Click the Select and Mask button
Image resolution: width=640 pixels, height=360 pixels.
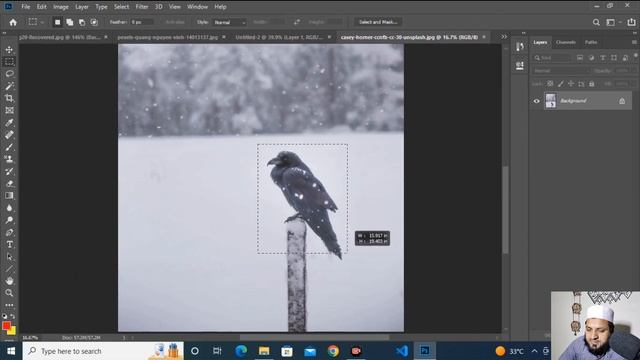tap(378, 22)
